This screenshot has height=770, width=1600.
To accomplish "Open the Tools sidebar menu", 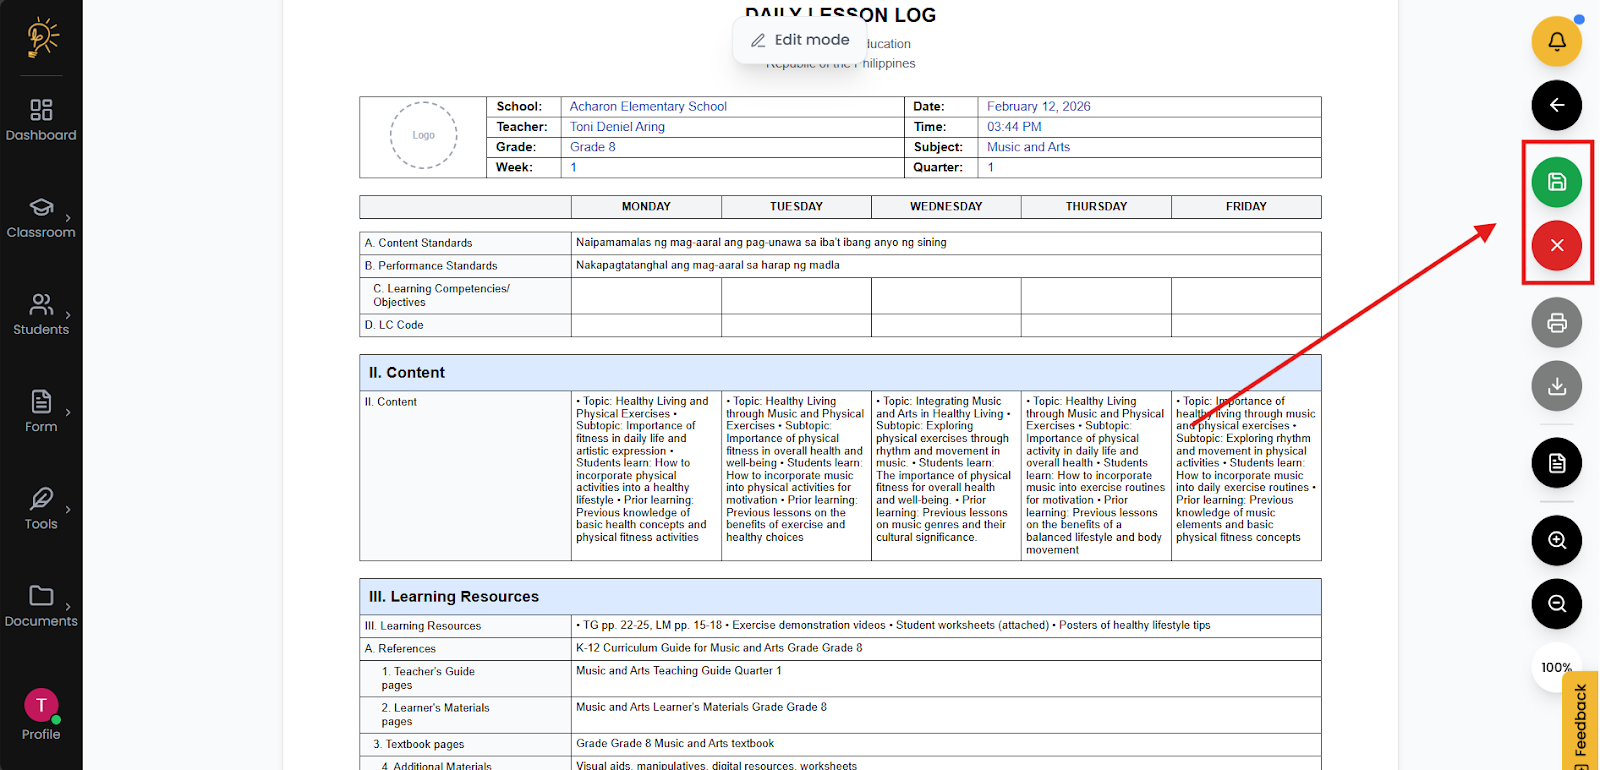I will click(x=41, y=508).
